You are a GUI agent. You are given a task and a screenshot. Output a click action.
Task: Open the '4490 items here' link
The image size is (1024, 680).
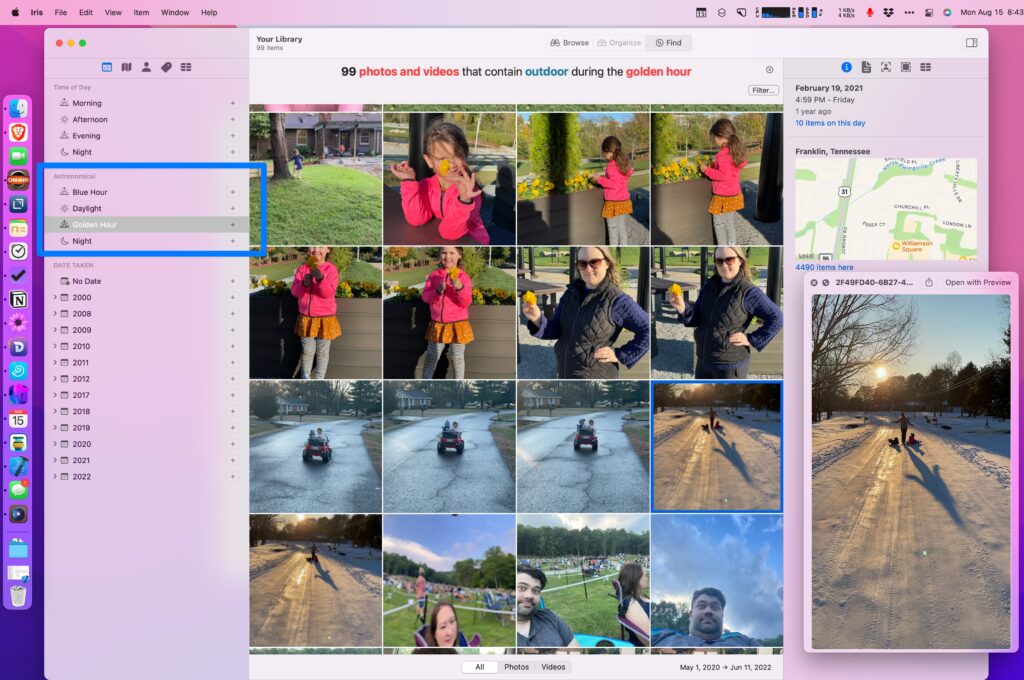pyautogui.click(x=824, y=267)
